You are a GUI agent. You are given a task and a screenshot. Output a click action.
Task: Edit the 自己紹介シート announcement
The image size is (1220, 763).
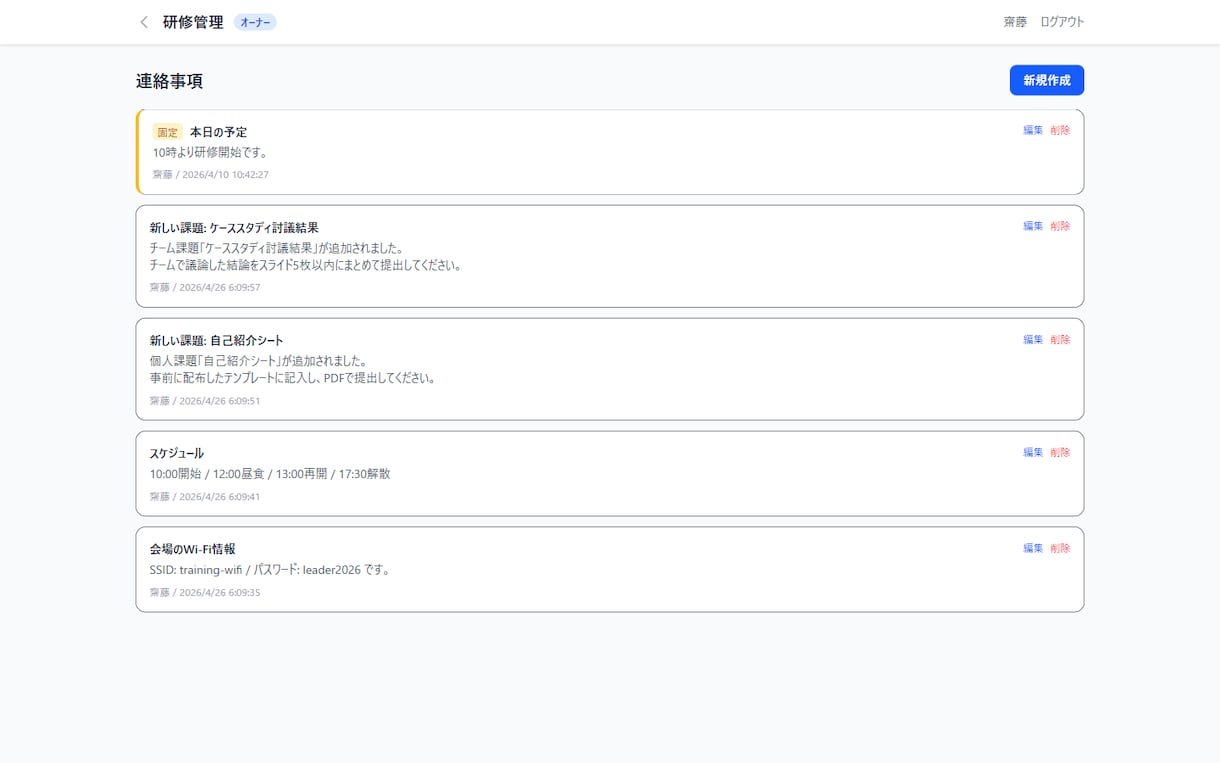(x=1033, y=340)
